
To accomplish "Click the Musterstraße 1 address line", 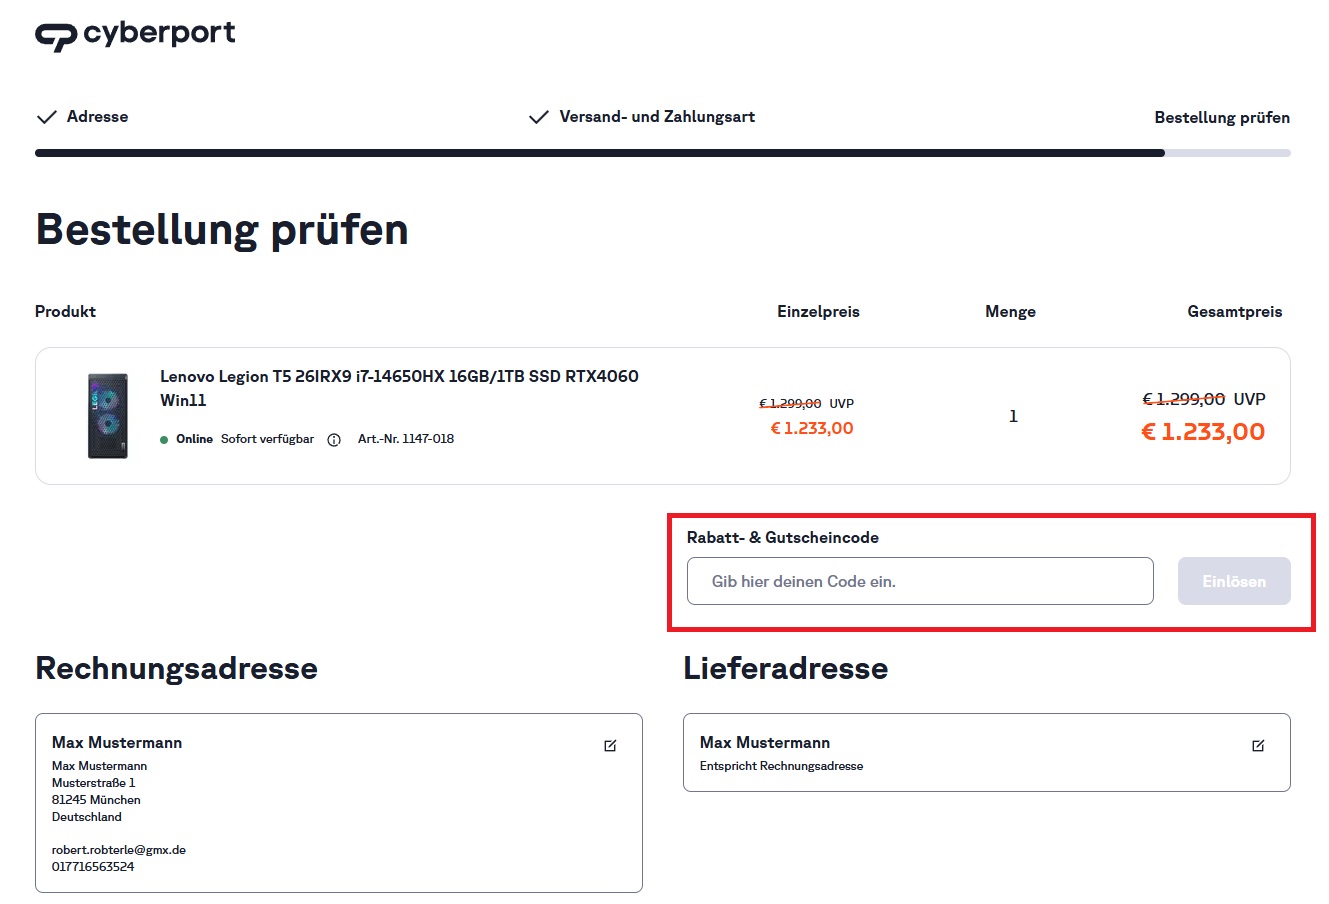I will point(93,783).
